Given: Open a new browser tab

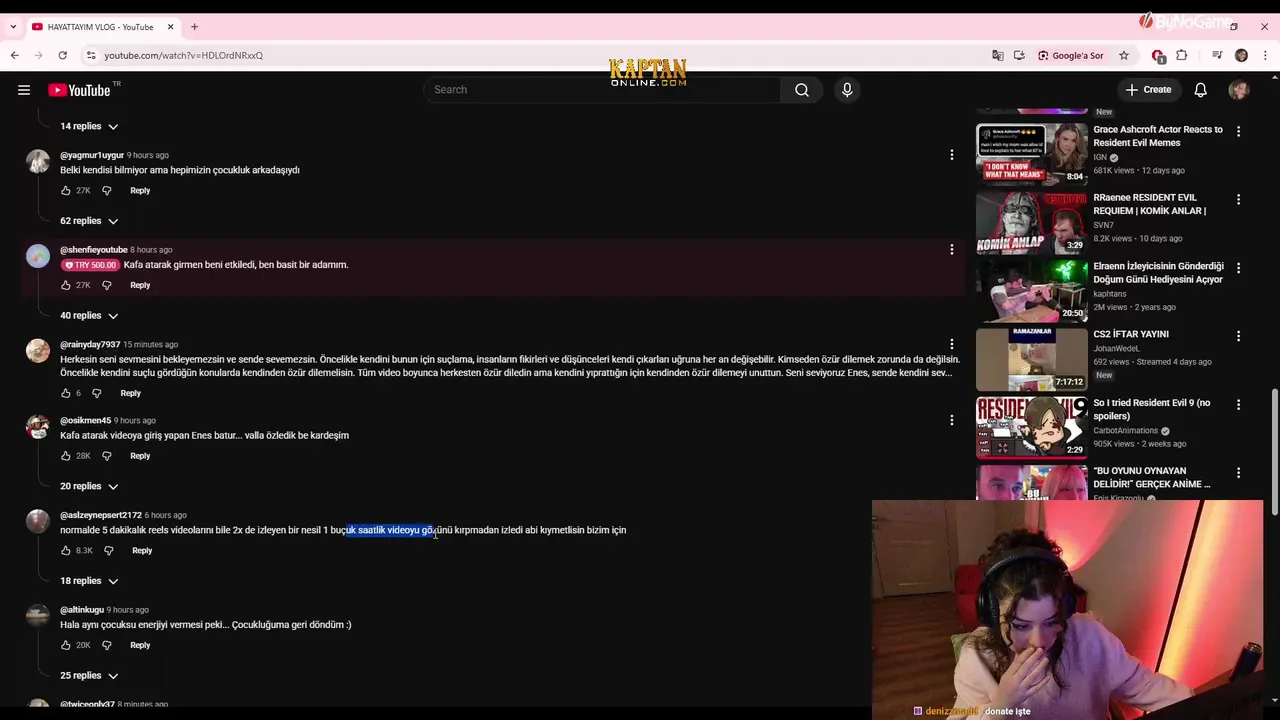Looking at the screenshot, I should 194,27.
